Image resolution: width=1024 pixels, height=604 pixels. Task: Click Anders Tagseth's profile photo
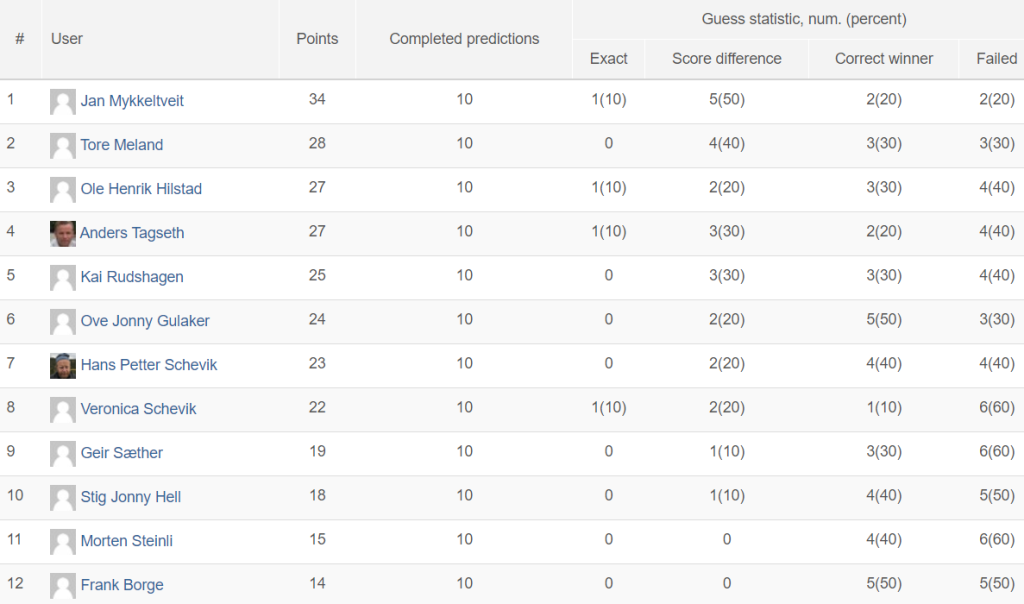click(x=63, y=234)
